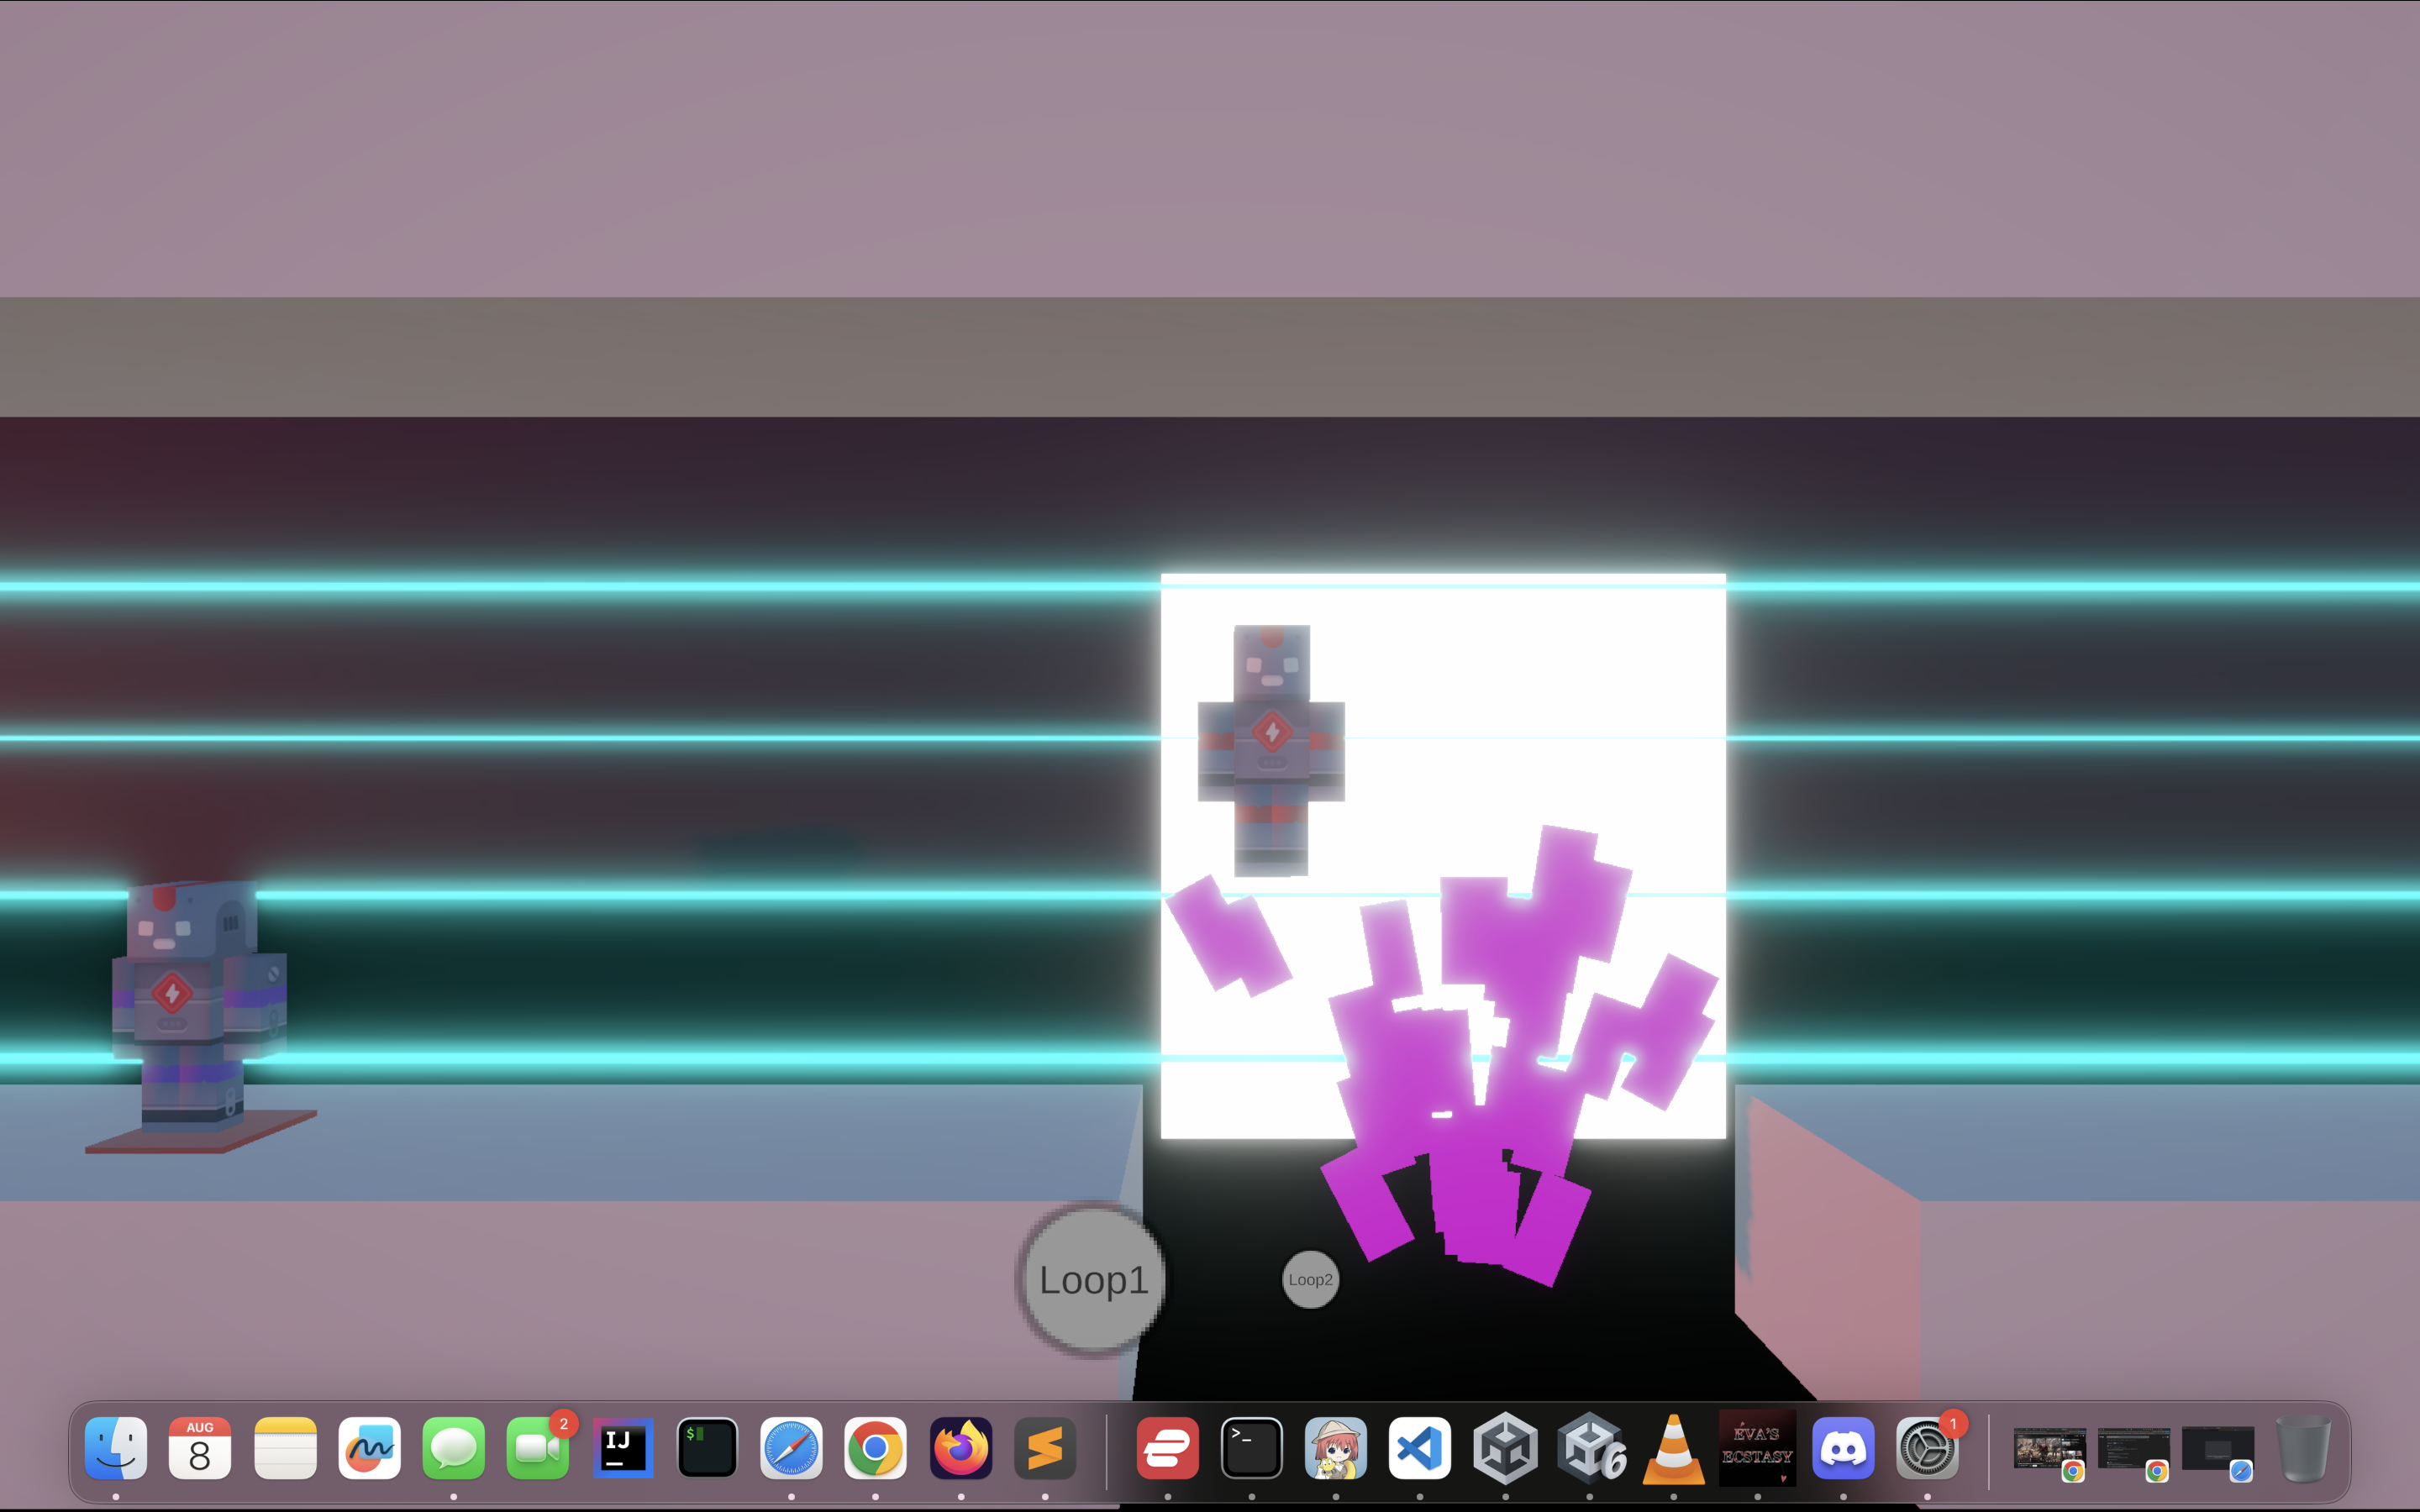
Task: Open FaceTime with two notifications
Action: coord(538,1448)
